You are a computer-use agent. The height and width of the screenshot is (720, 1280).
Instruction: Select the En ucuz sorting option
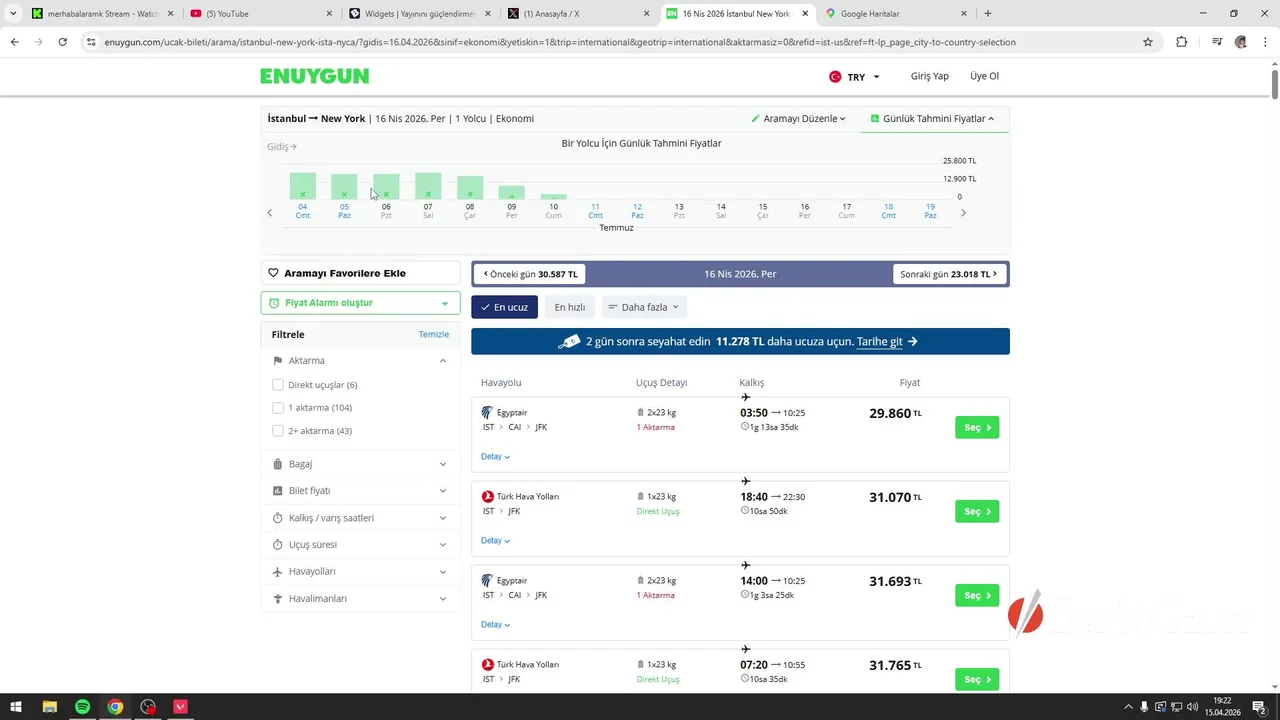pyautogui.click(x=505, y=307)
